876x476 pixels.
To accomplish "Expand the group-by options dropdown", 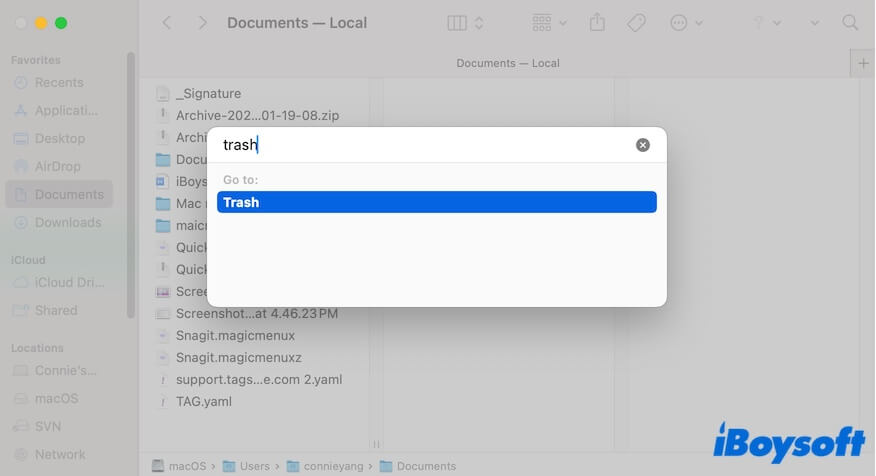I will tap(549, 22).
